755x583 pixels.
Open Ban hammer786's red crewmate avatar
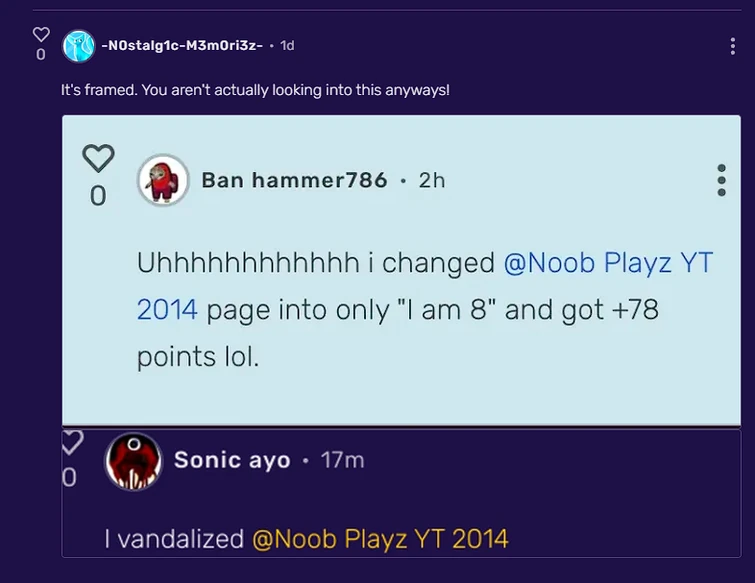tap(163, 180)
